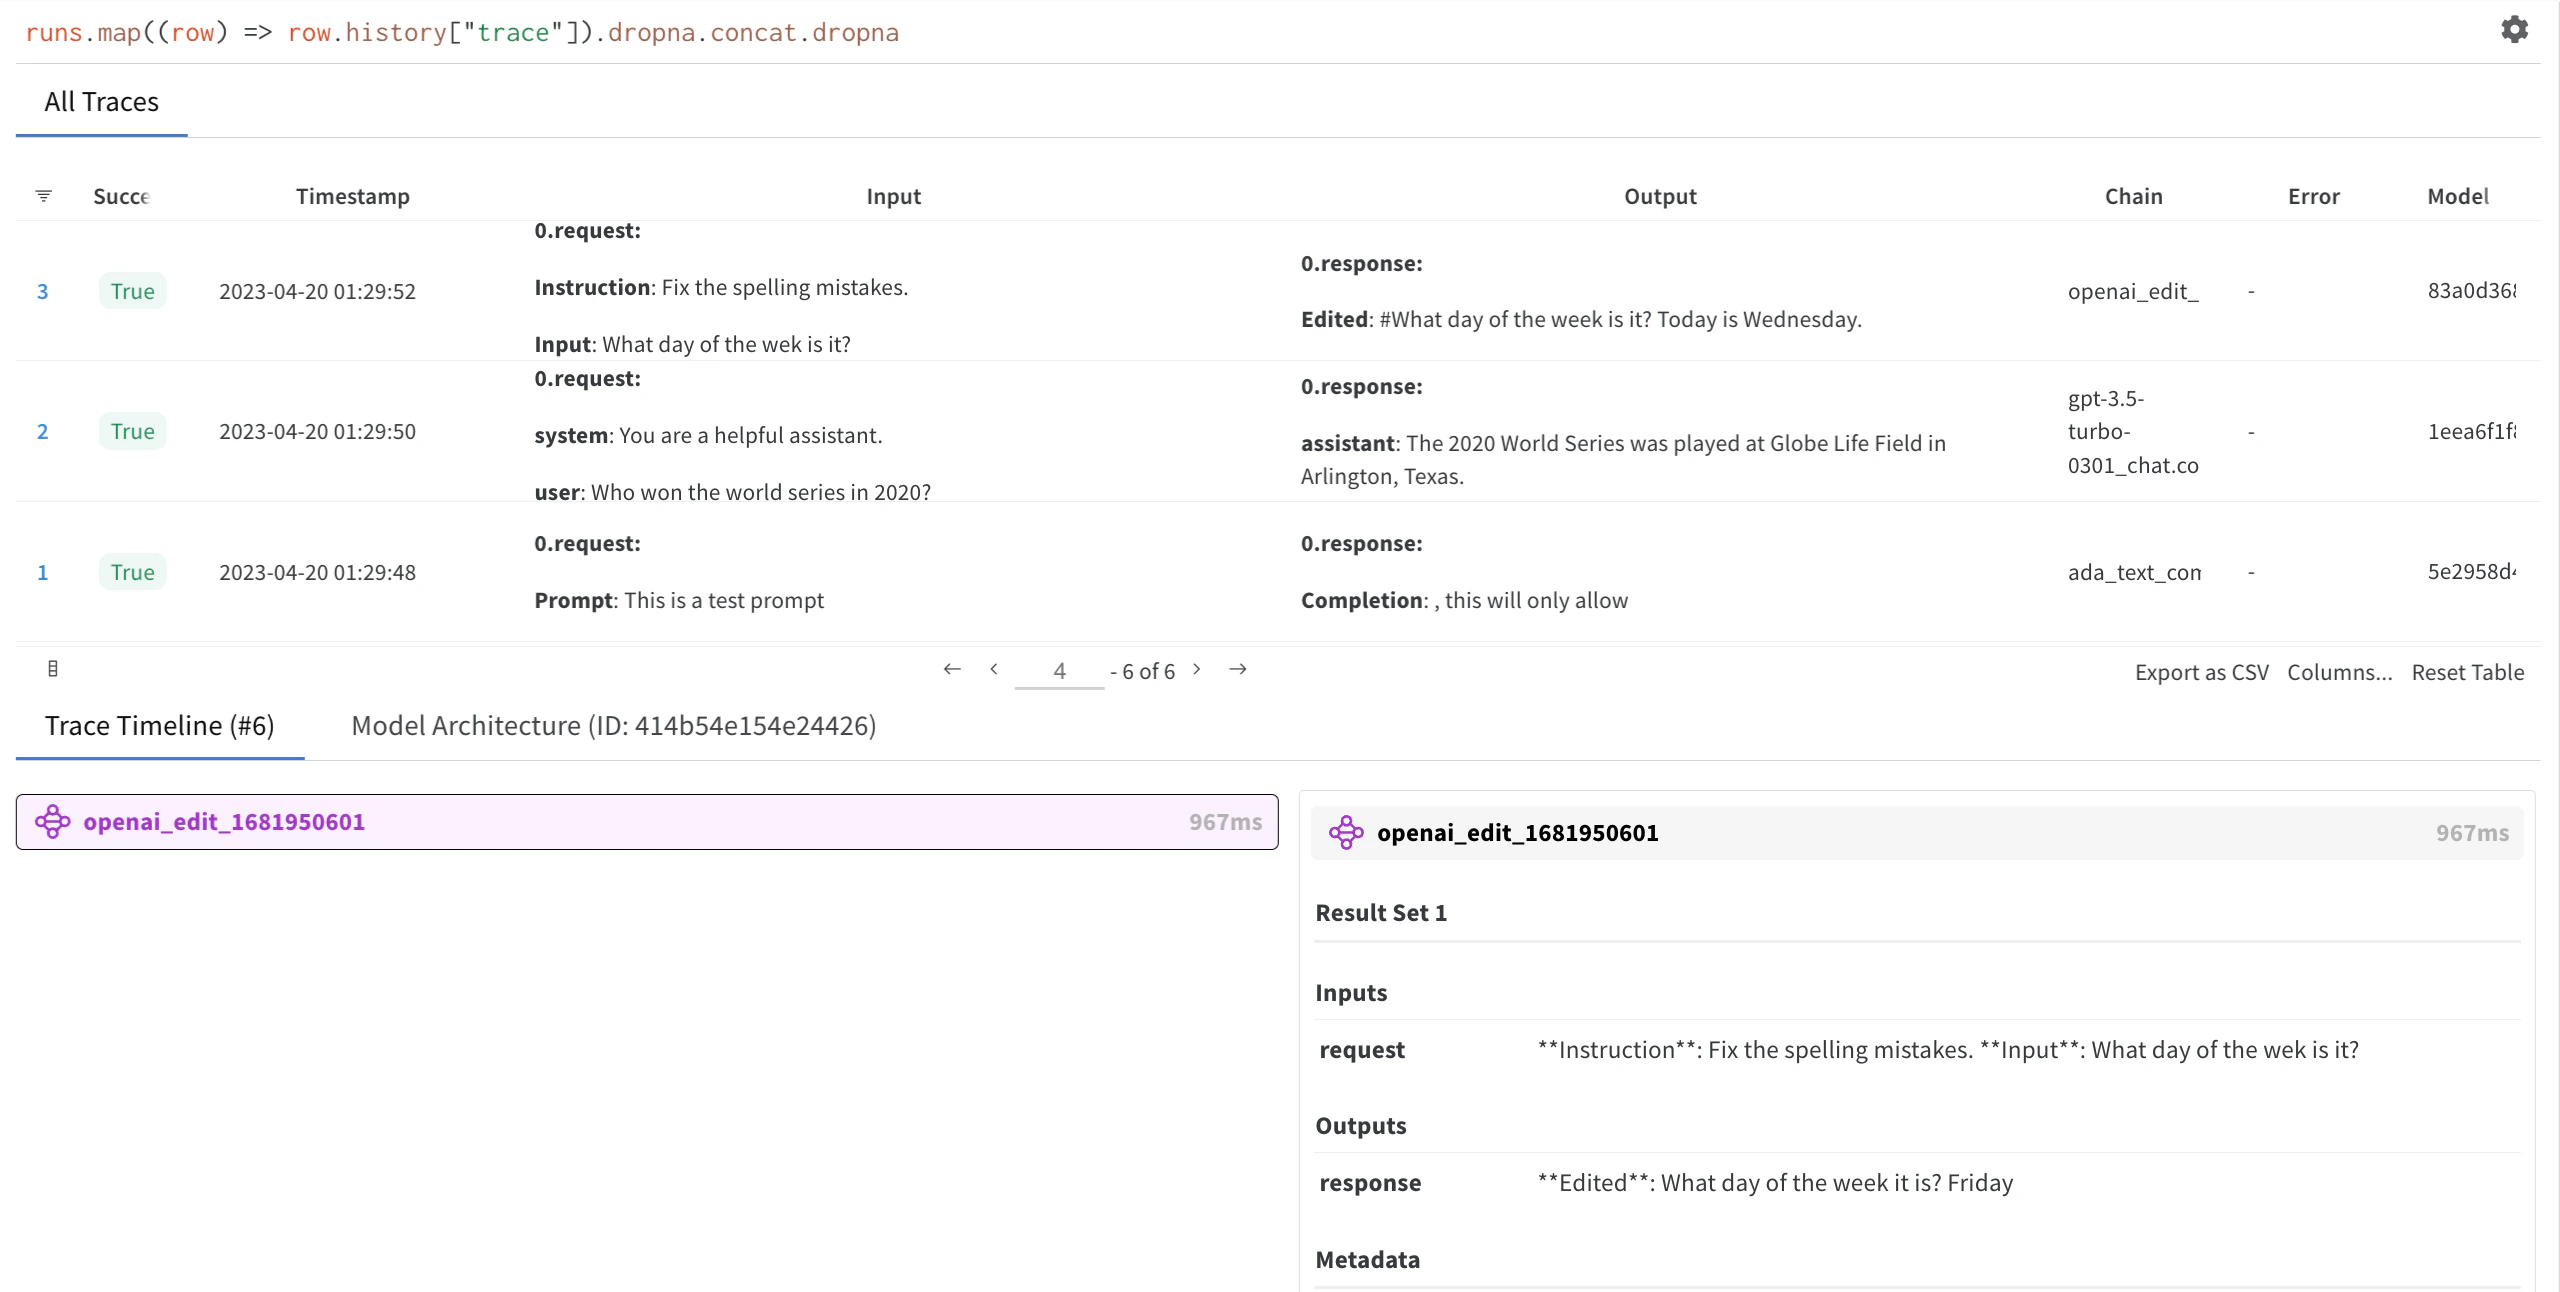The width and height of the screenshot is (2560, 1292).
Task: Click the chain icon in the detail panel header
Action: (x=1348, y=832)
